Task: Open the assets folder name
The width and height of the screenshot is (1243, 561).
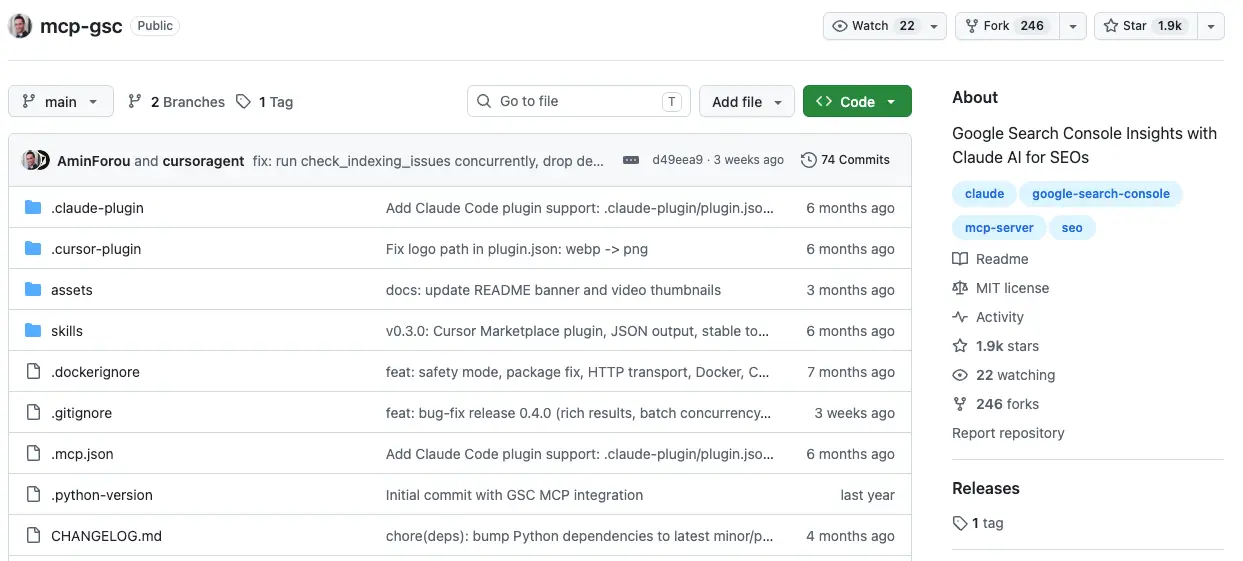Action: pyautogui.click(x=72, y=290)
